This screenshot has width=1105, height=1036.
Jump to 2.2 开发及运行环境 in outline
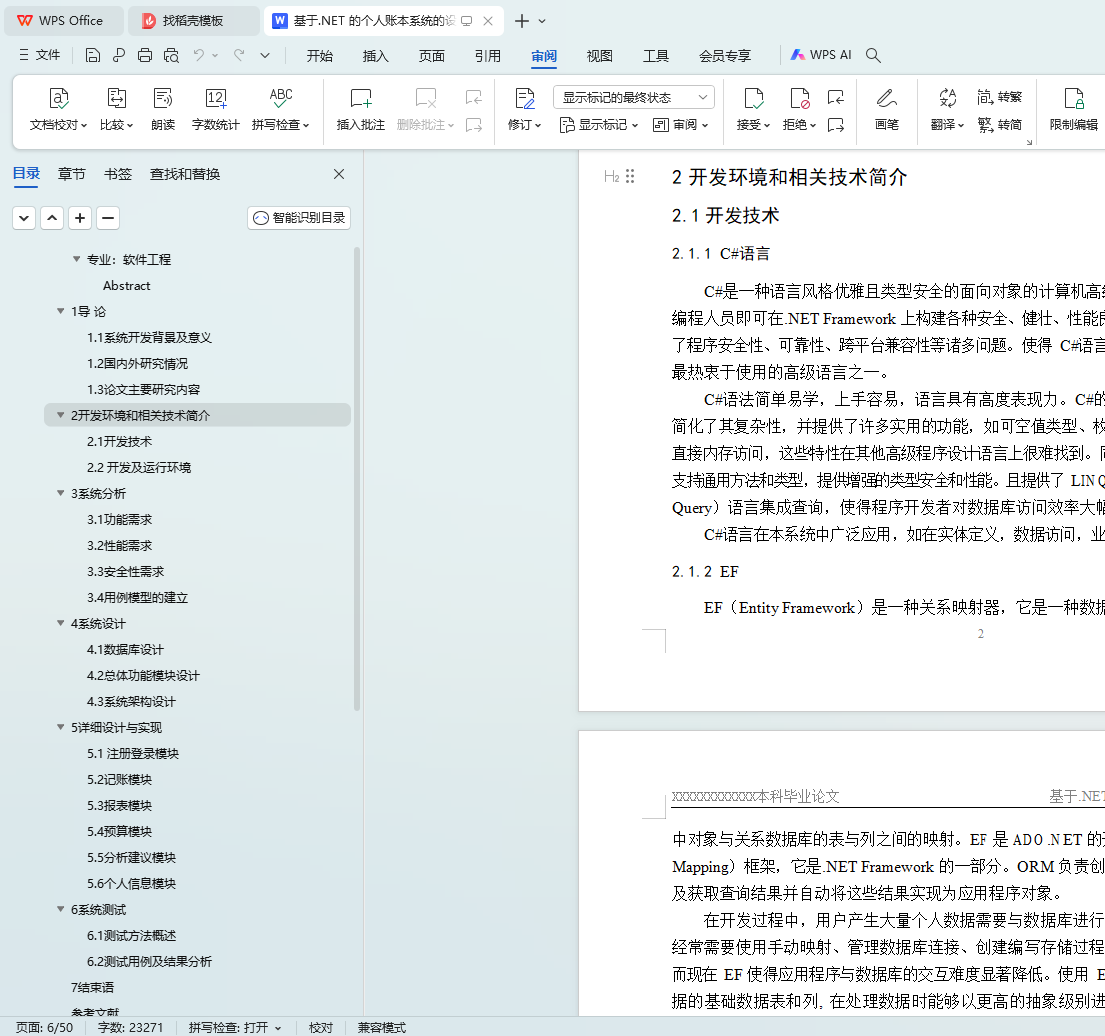click(139, 467)
